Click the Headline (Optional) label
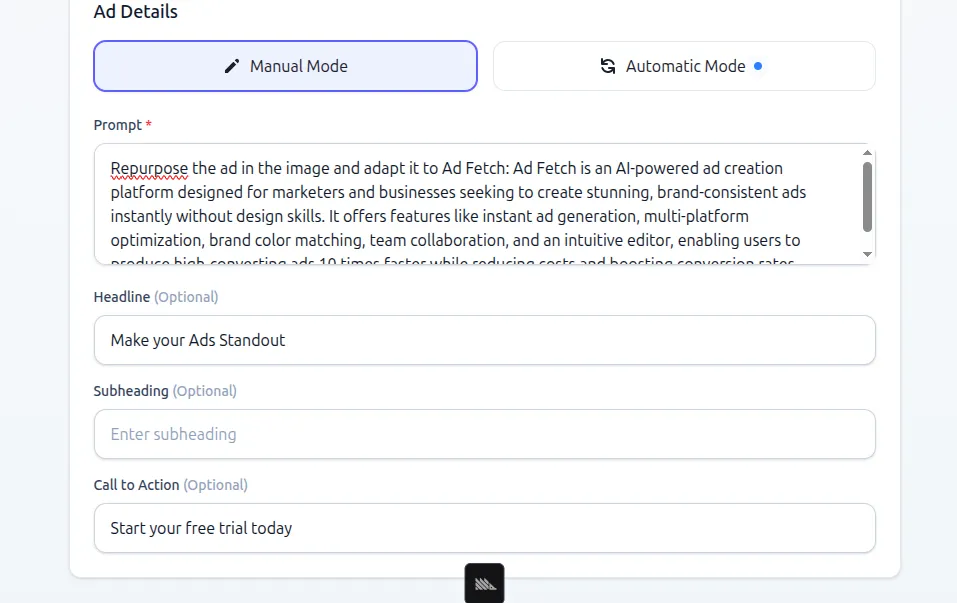The width and height of the screenshot is (957, 603). [x=156, y=297]
